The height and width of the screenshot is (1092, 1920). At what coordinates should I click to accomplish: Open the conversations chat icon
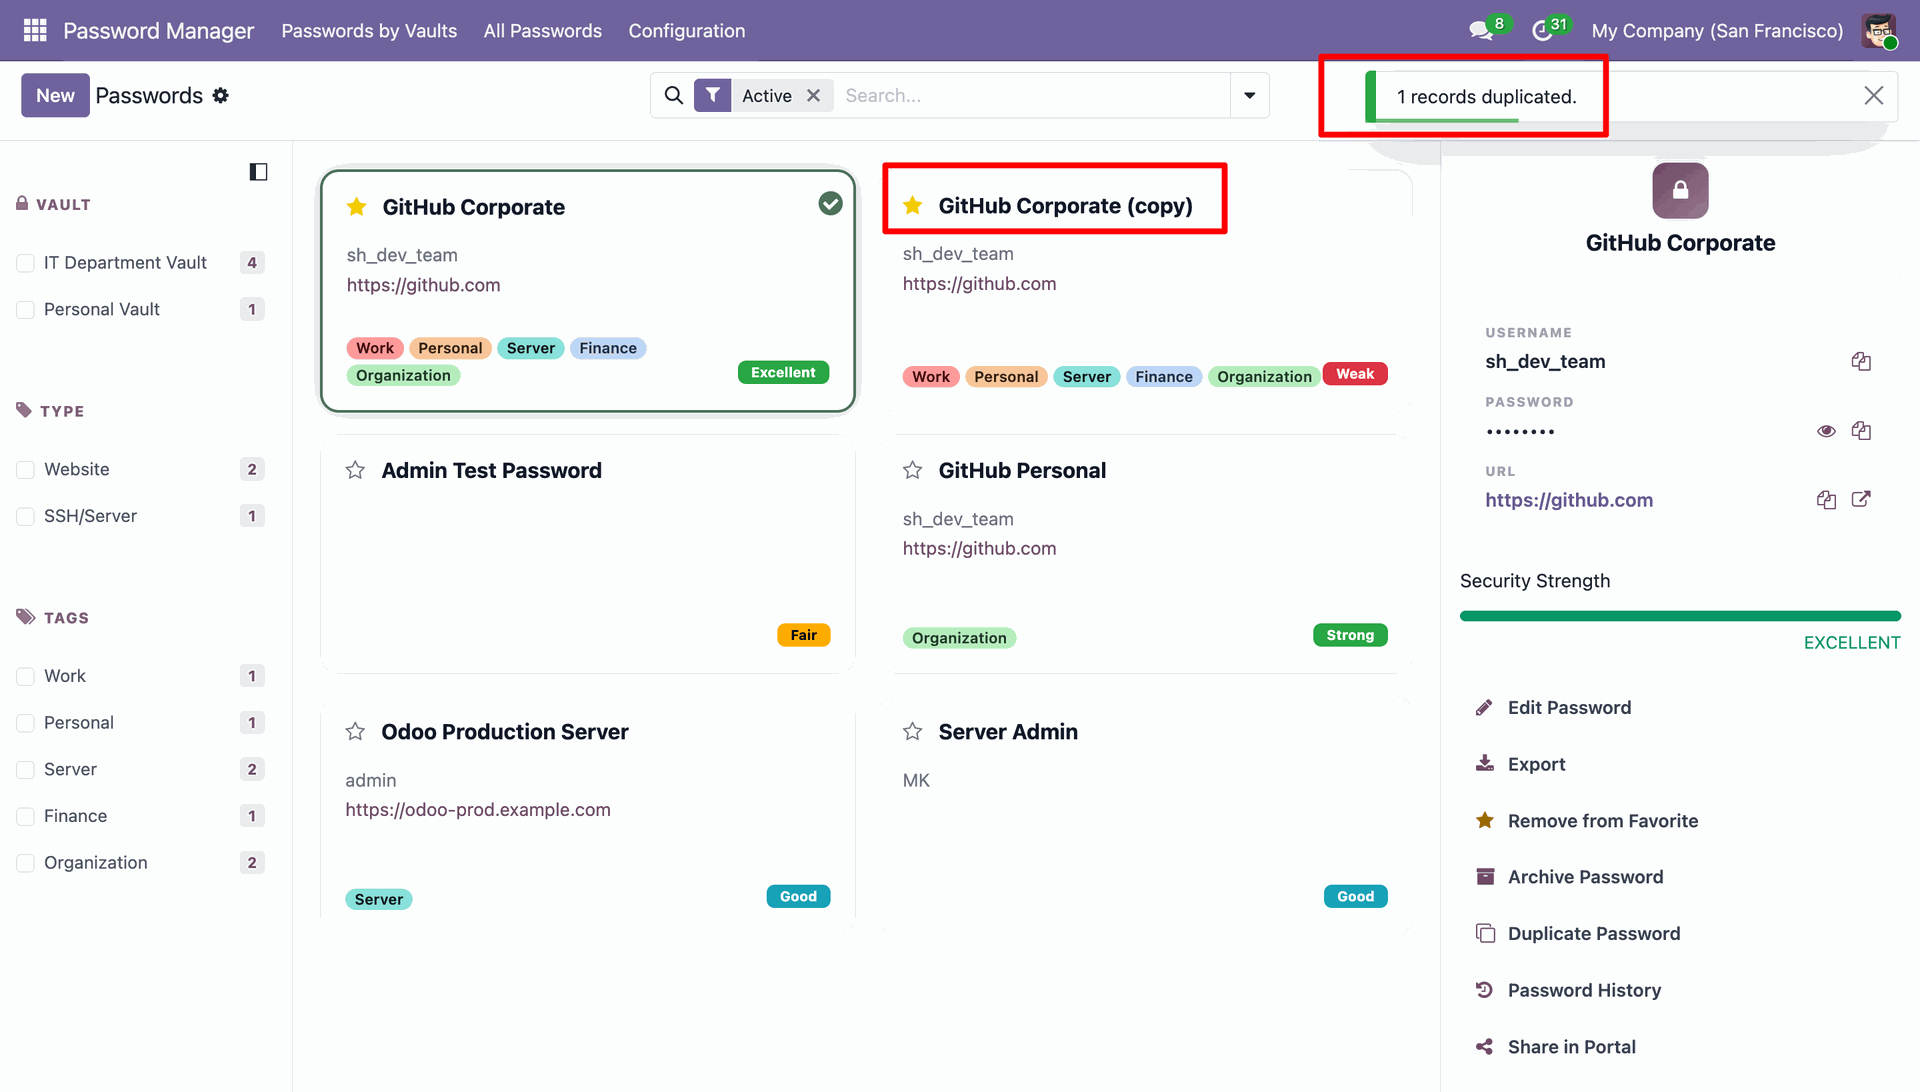click(1481, 31)
